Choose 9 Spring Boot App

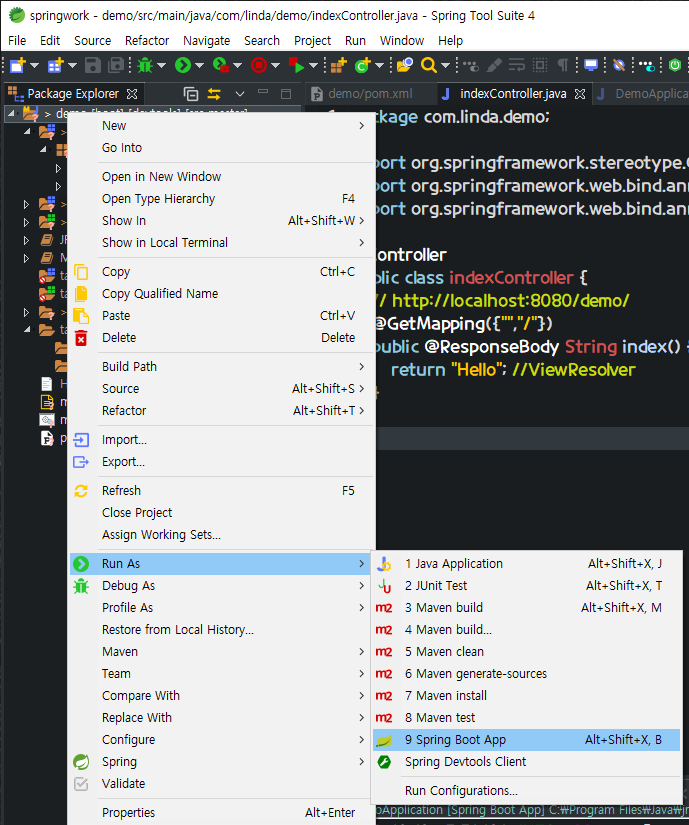click(x=526, y=740)
